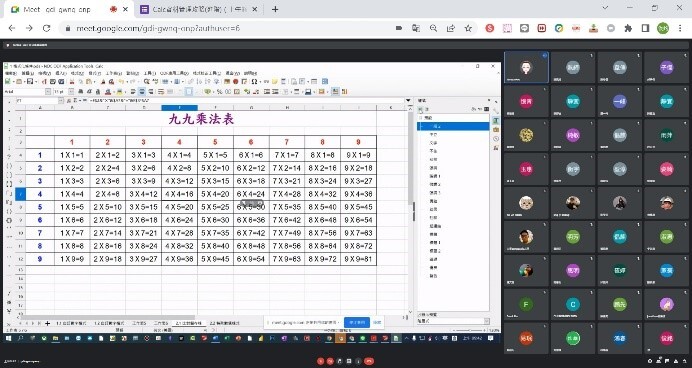
Task: Click the Omega special character icon
Action: click(254, 82)
